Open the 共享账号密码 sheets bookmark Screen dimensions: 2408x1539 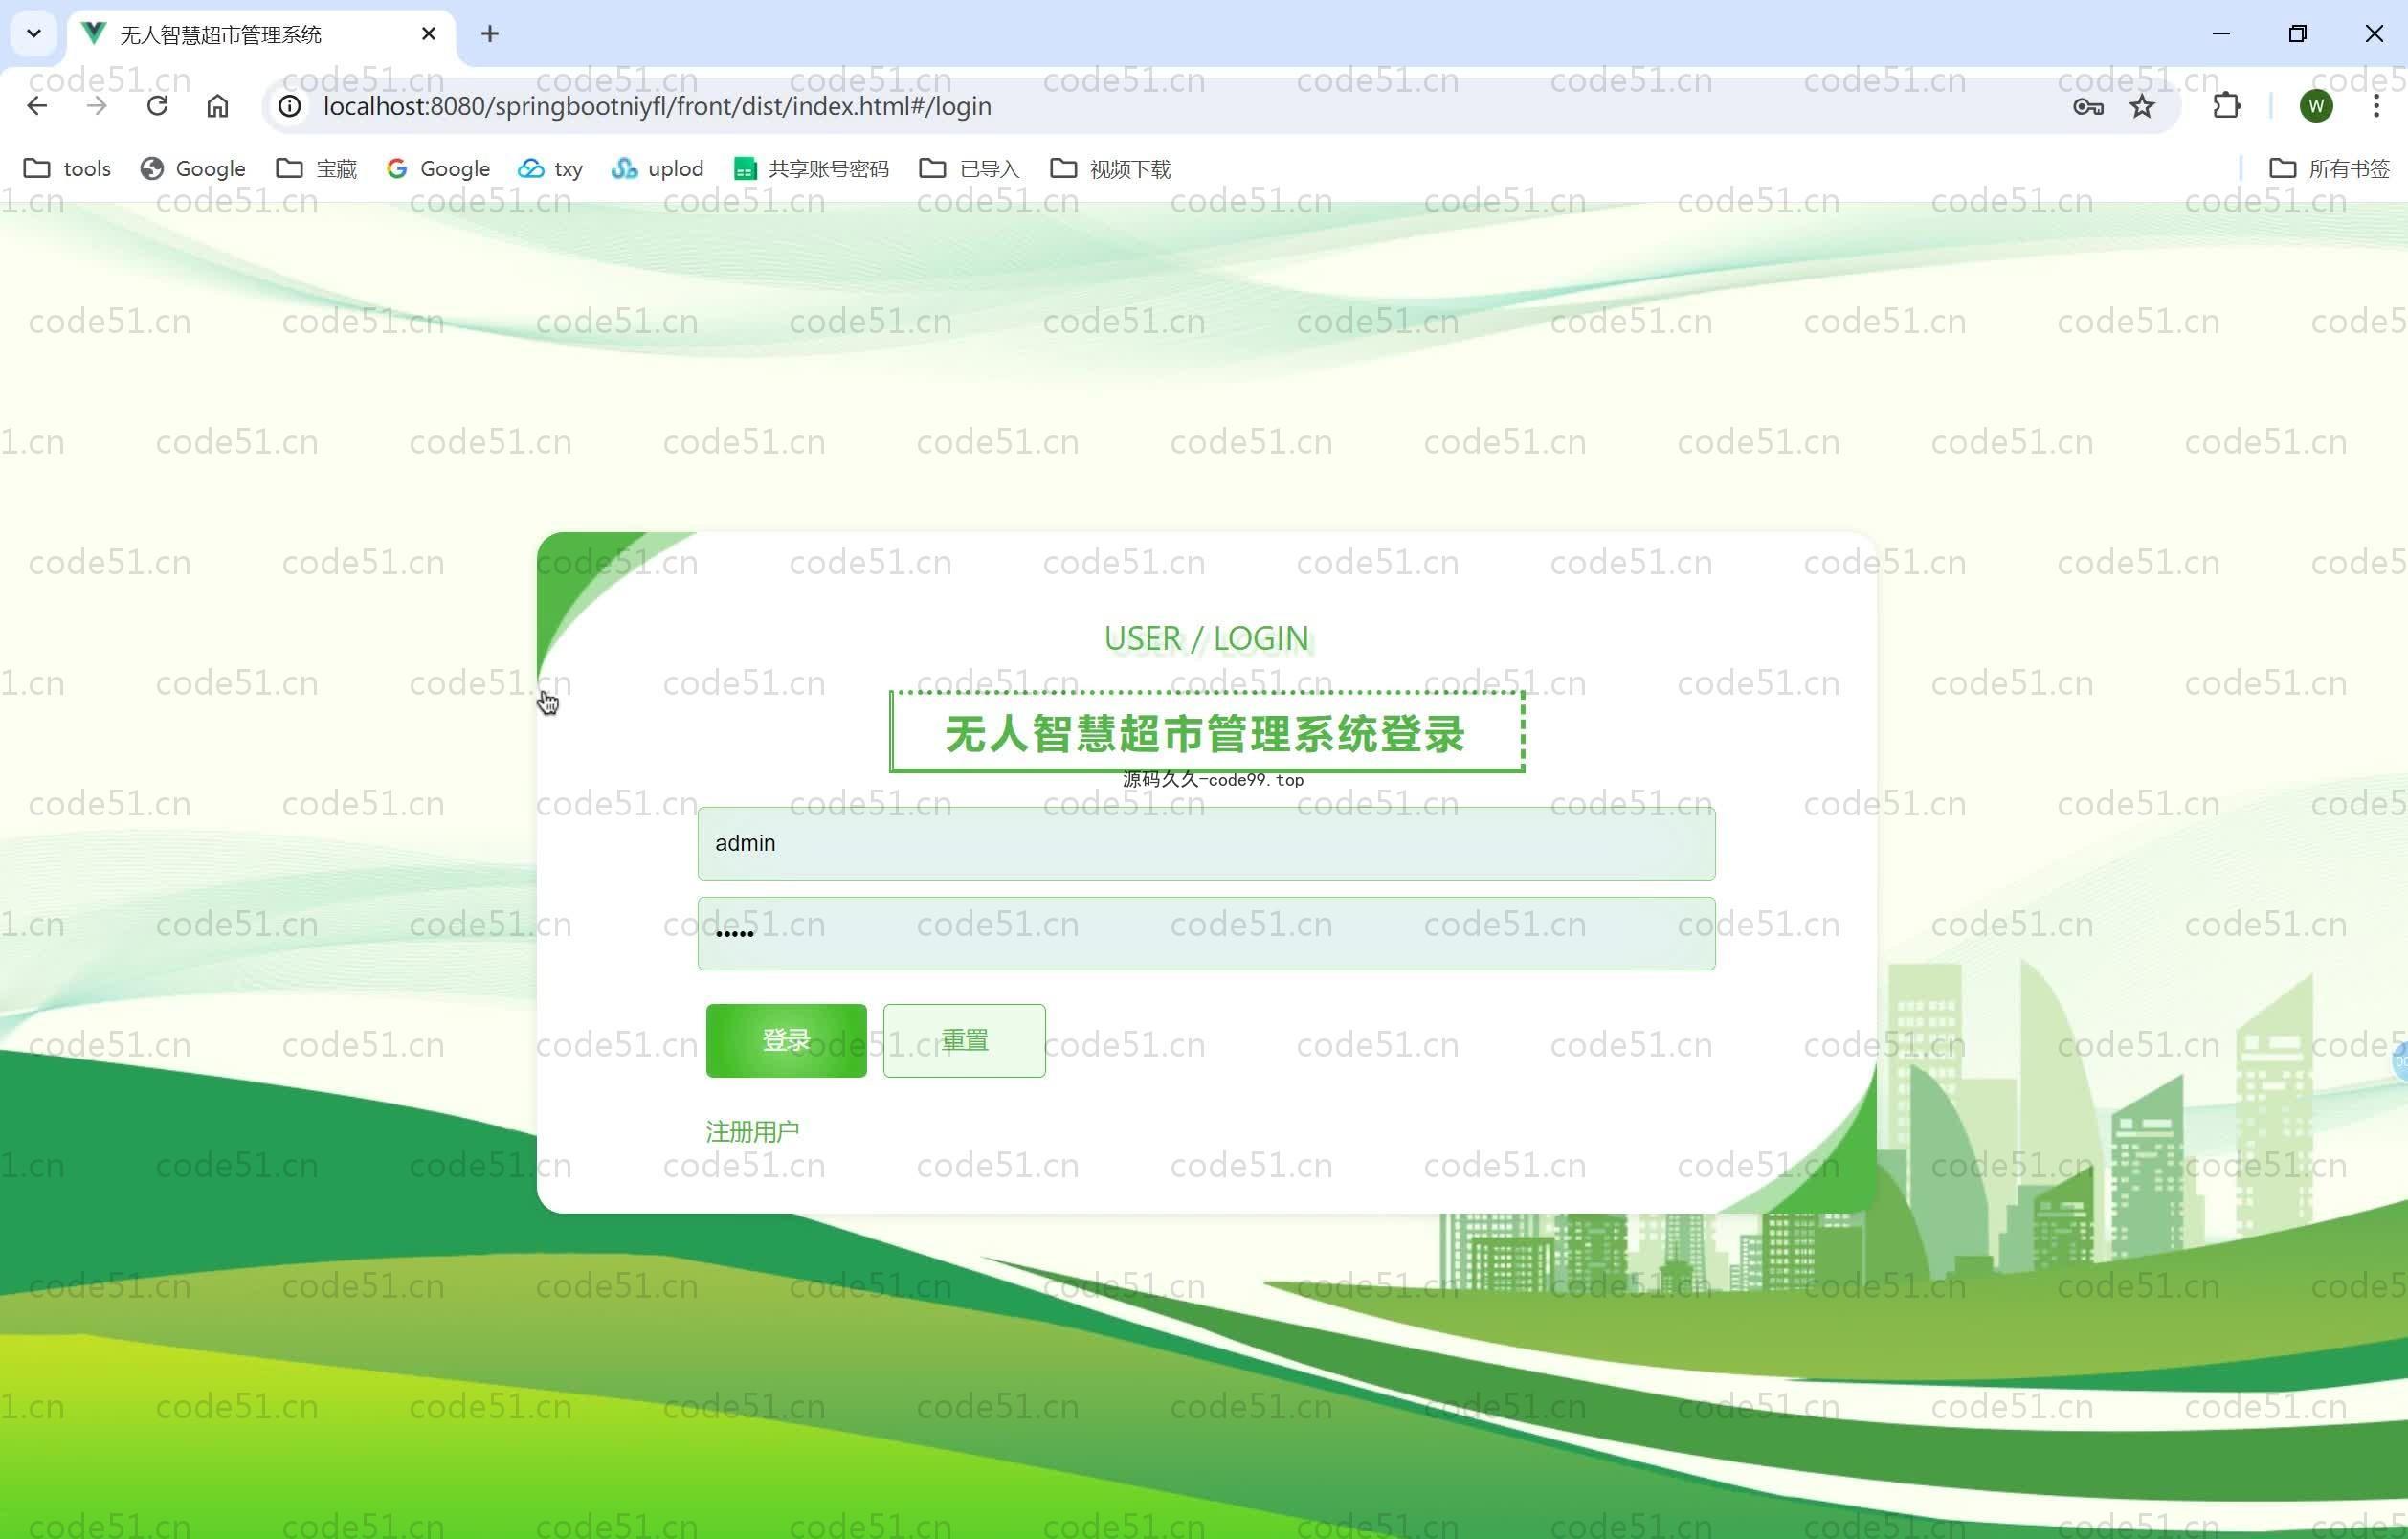[810, 168]
